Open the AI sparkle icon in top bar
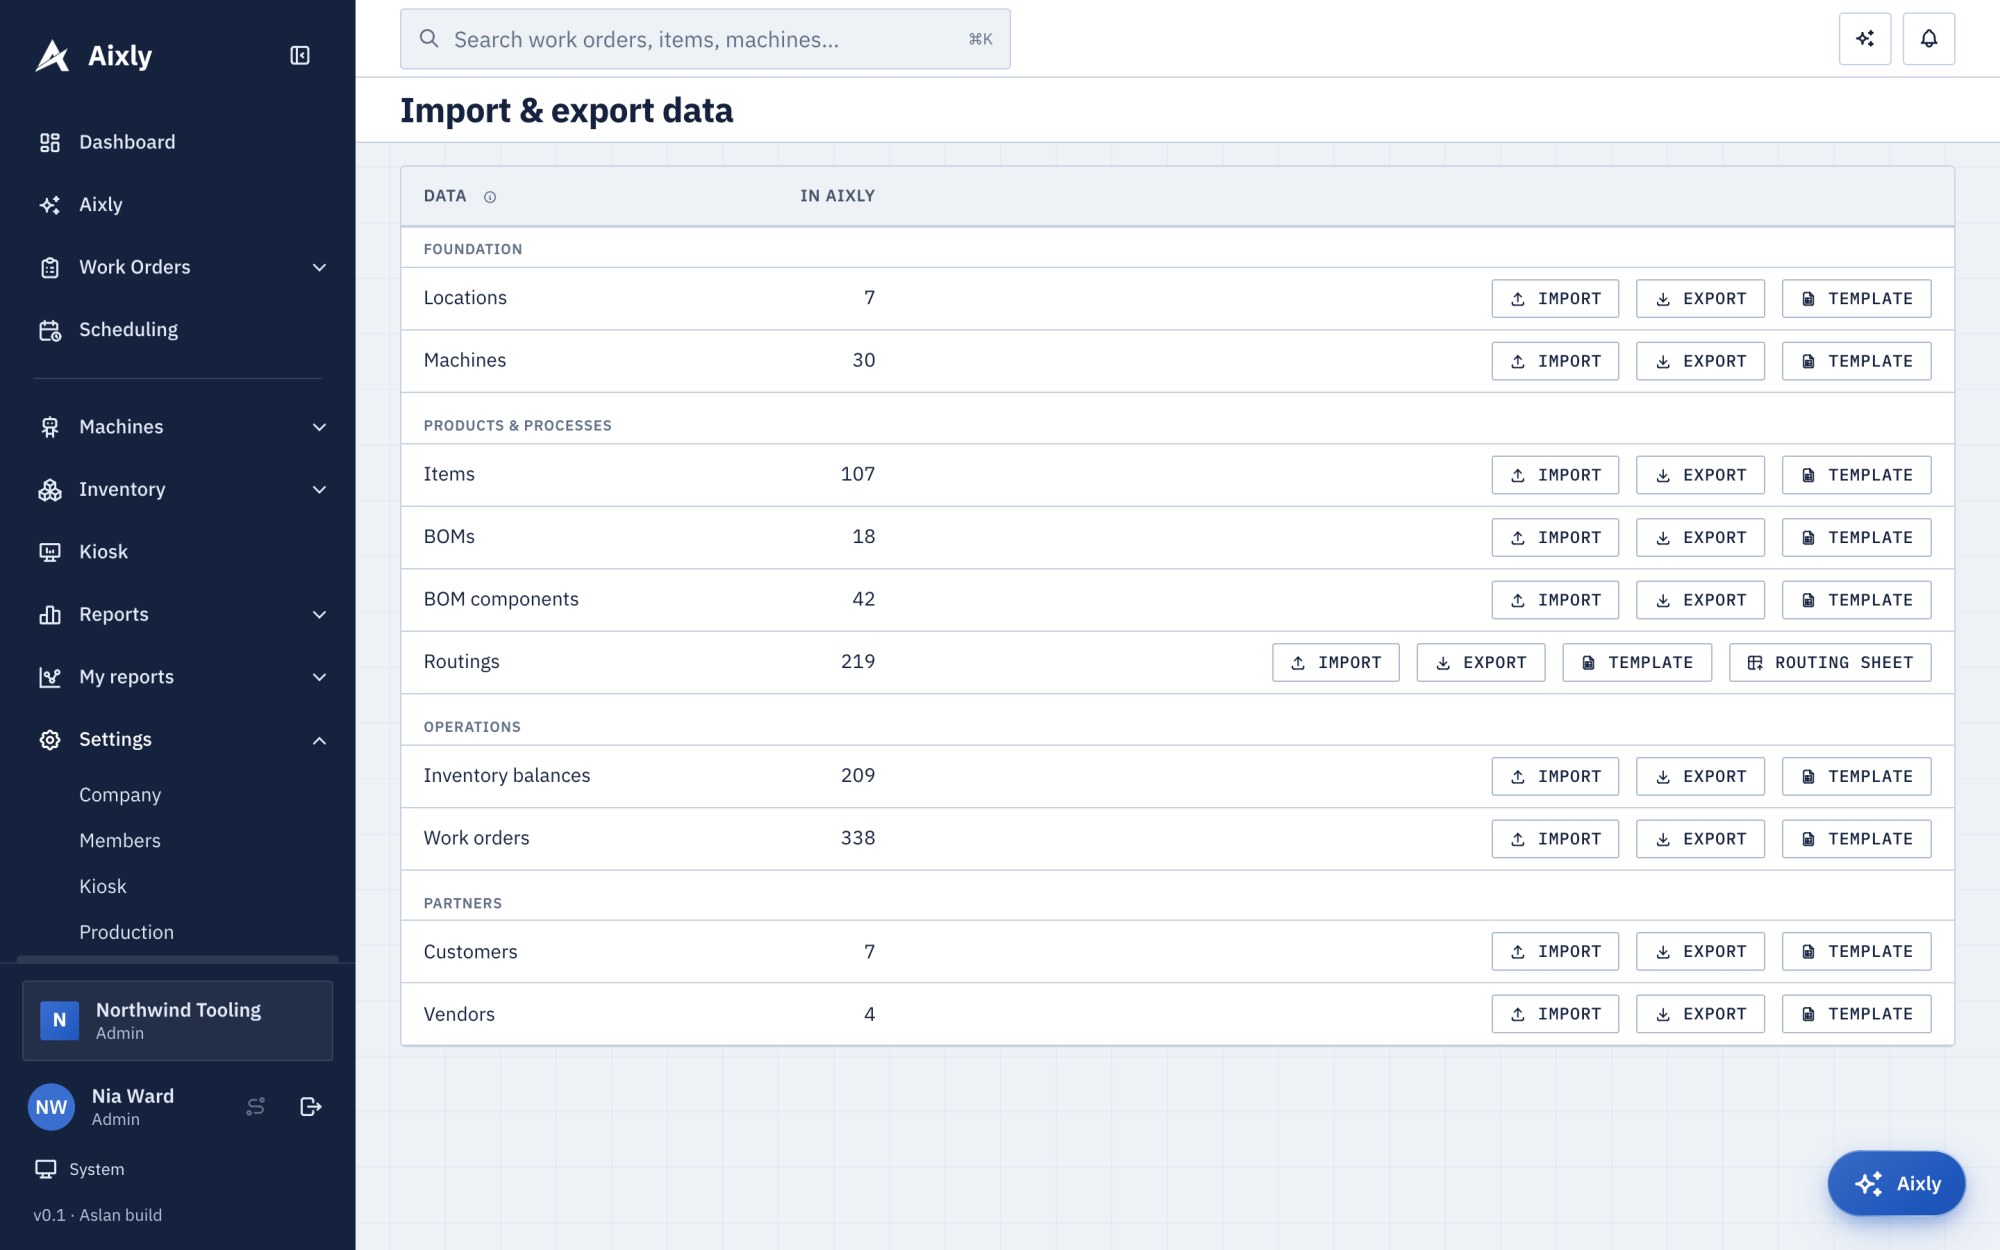Screen dimensions: 2000x1250 (1865, 39)
